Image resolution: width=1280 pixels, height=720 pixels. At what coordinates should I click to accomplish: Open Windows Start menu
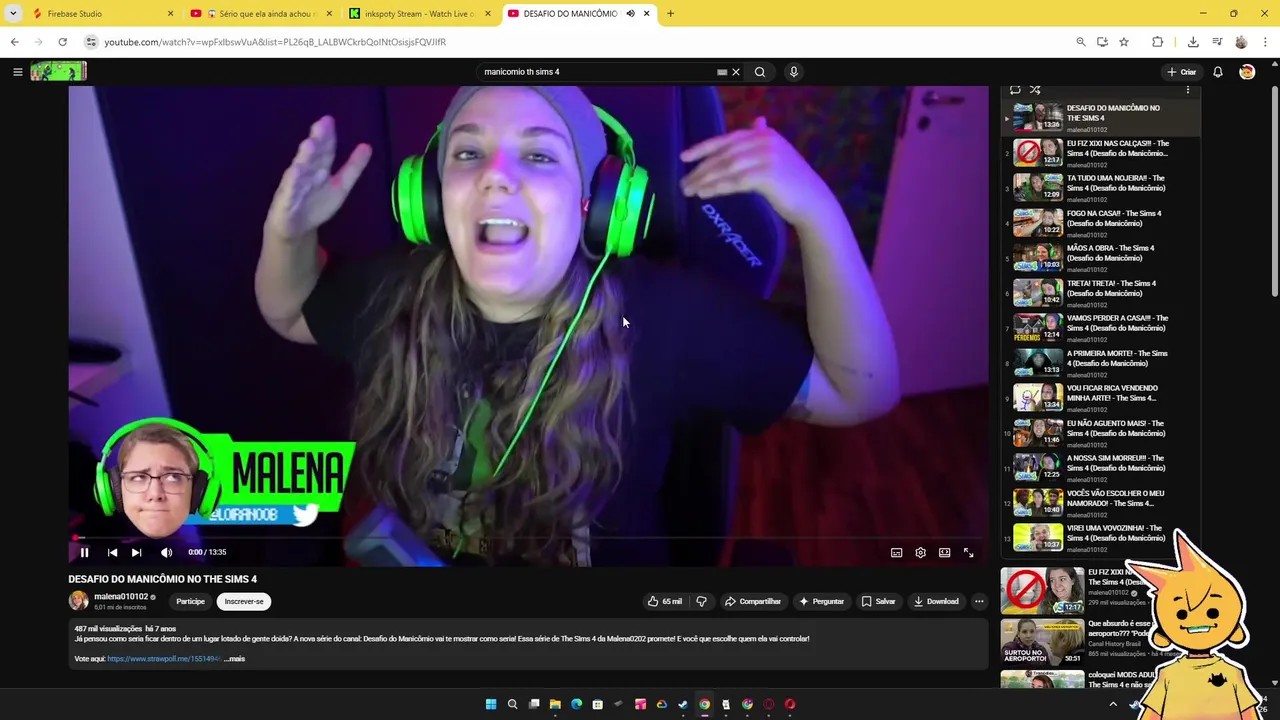(491, 704)
